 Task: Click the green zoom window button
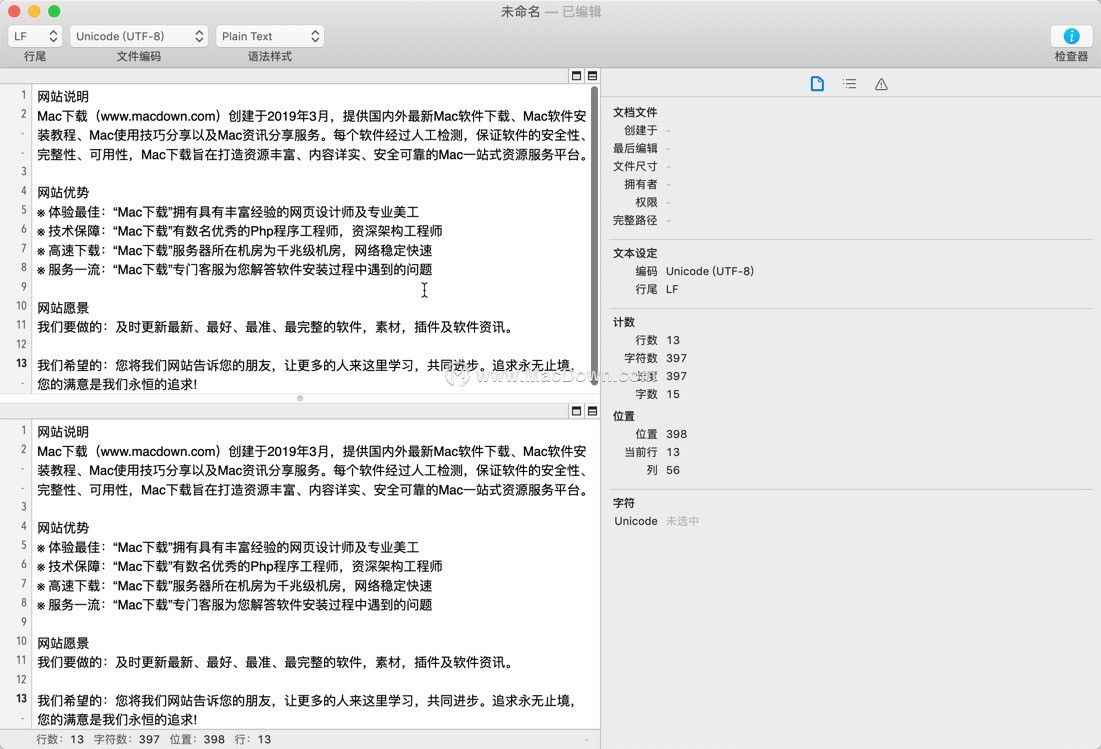click(x=54, y=11)
